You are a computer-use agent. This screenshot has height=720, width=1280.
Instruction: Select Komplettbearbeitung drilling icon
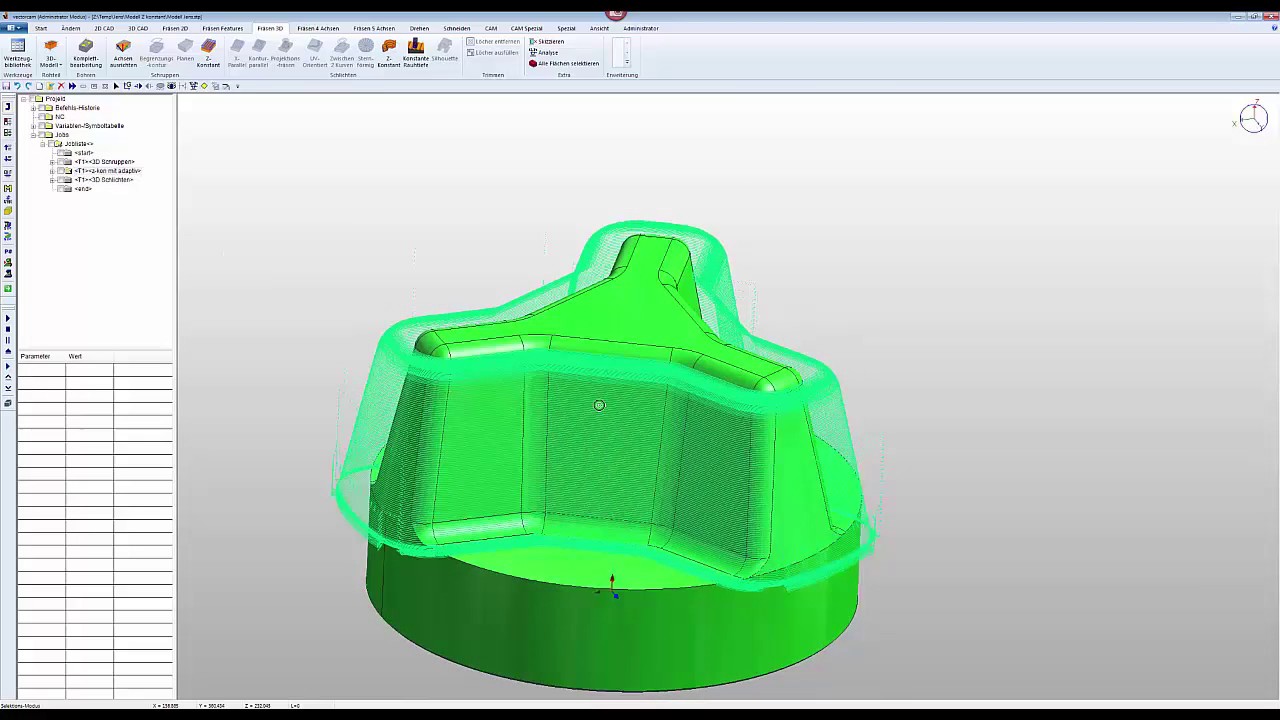click(86, 52)
